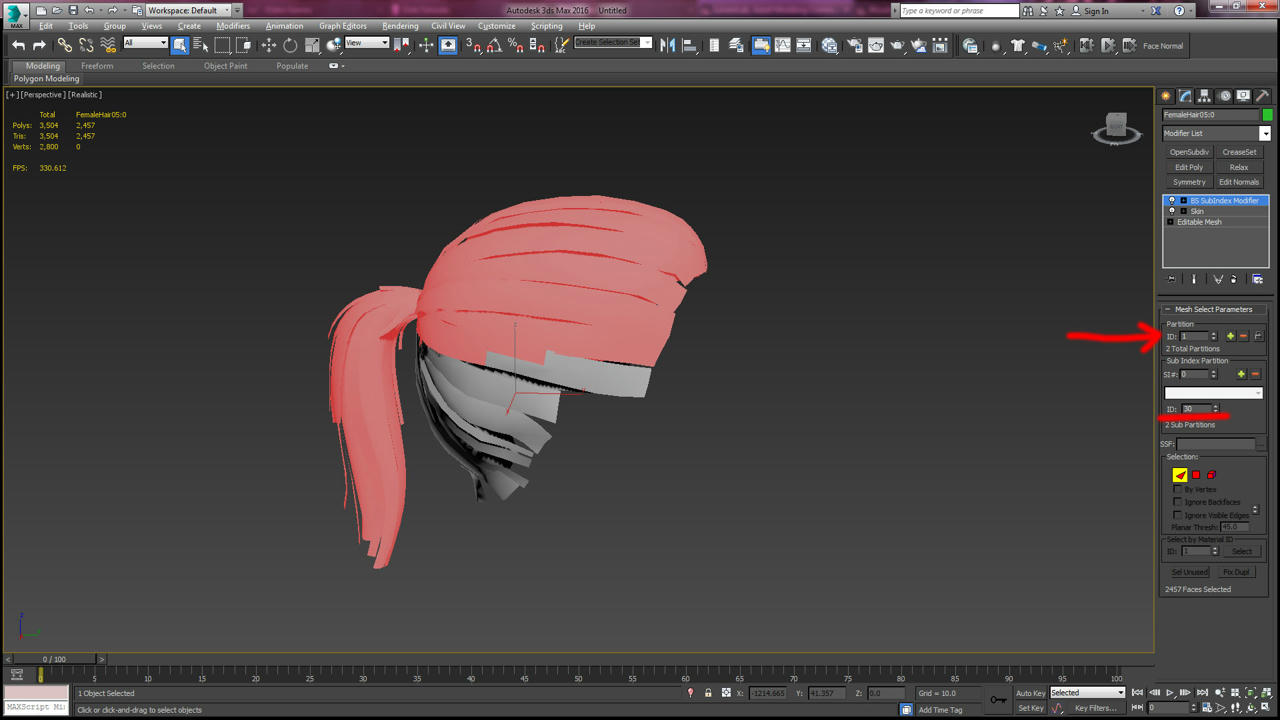This screenshot has width=1280, height=720.
Task: Switch to the Freeform ribbon tab
Action: click(x=97, y=66)
